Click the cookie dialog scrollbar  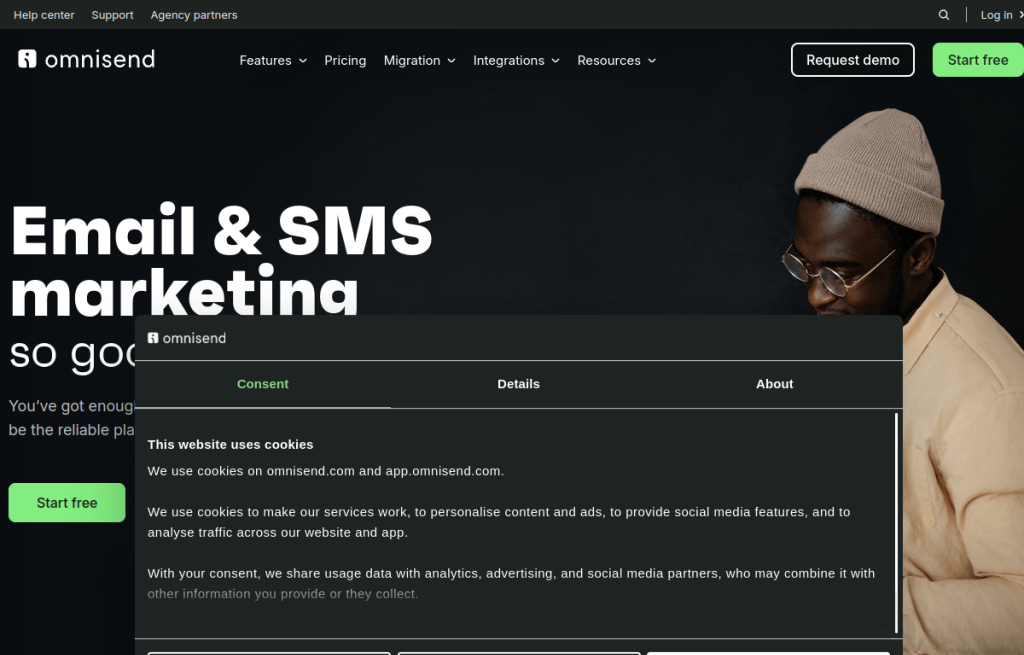pos(896,522)
